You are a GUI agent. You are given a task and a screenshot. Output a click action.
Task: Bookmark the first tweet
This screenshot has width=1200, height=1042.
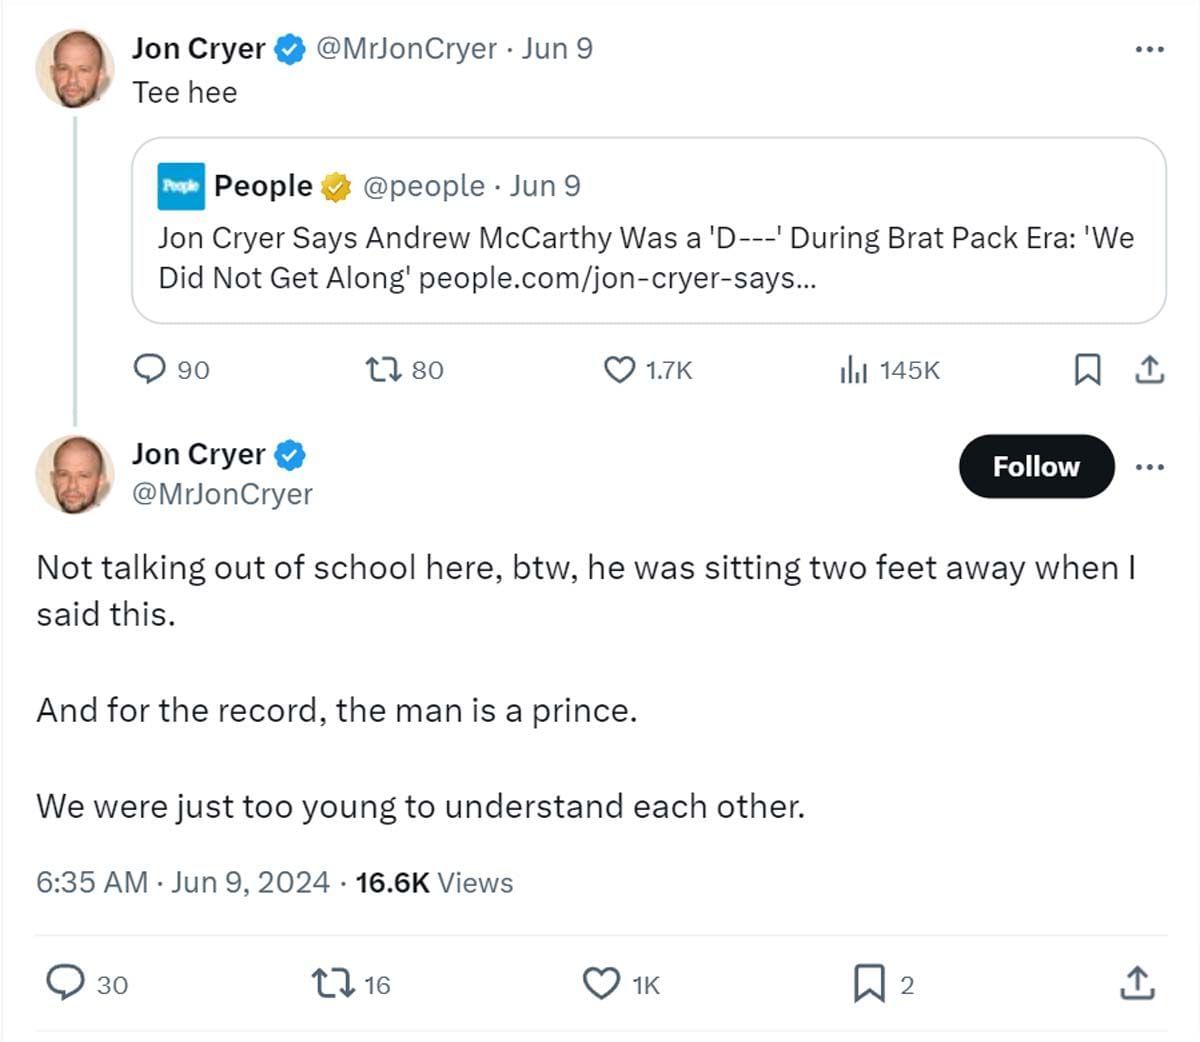tap(1087, 370)
